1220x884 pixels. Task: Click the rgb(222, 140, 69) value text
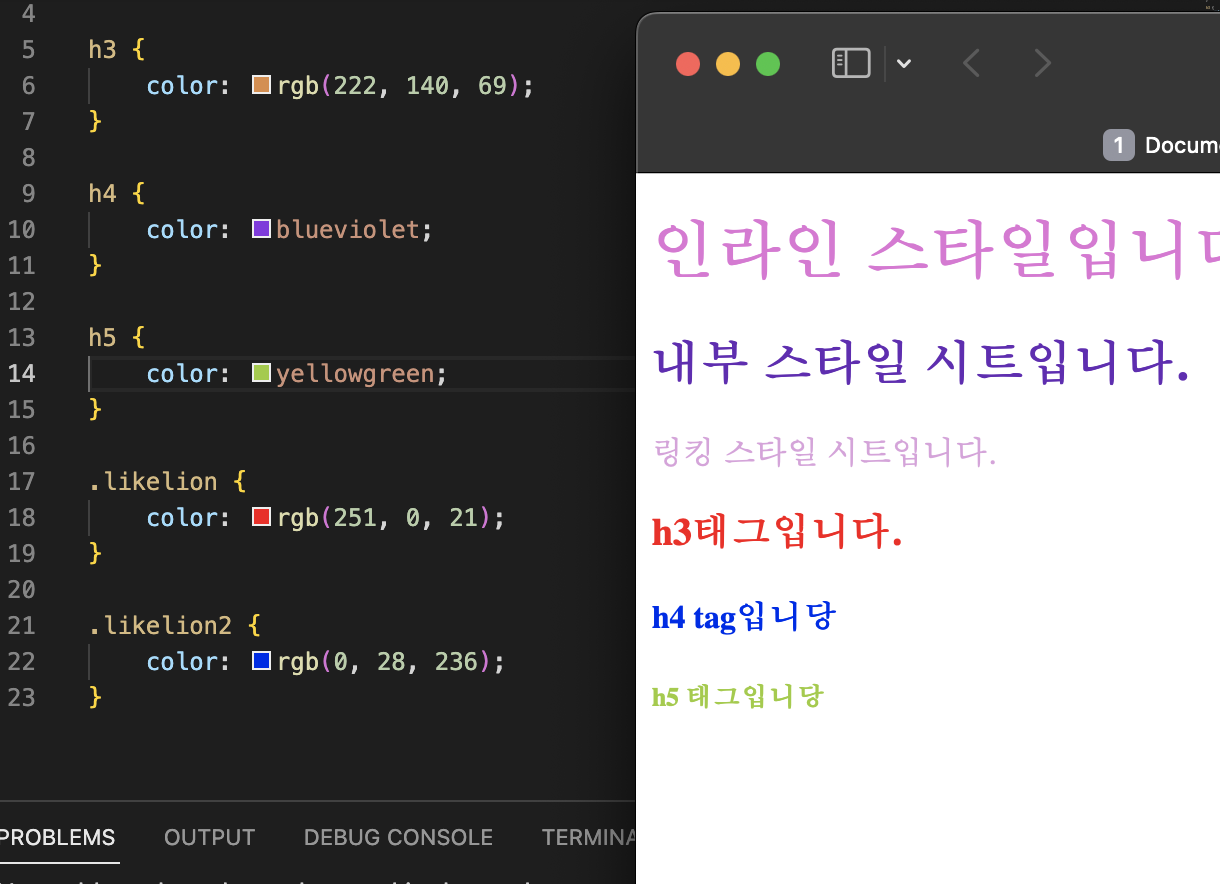399,86
